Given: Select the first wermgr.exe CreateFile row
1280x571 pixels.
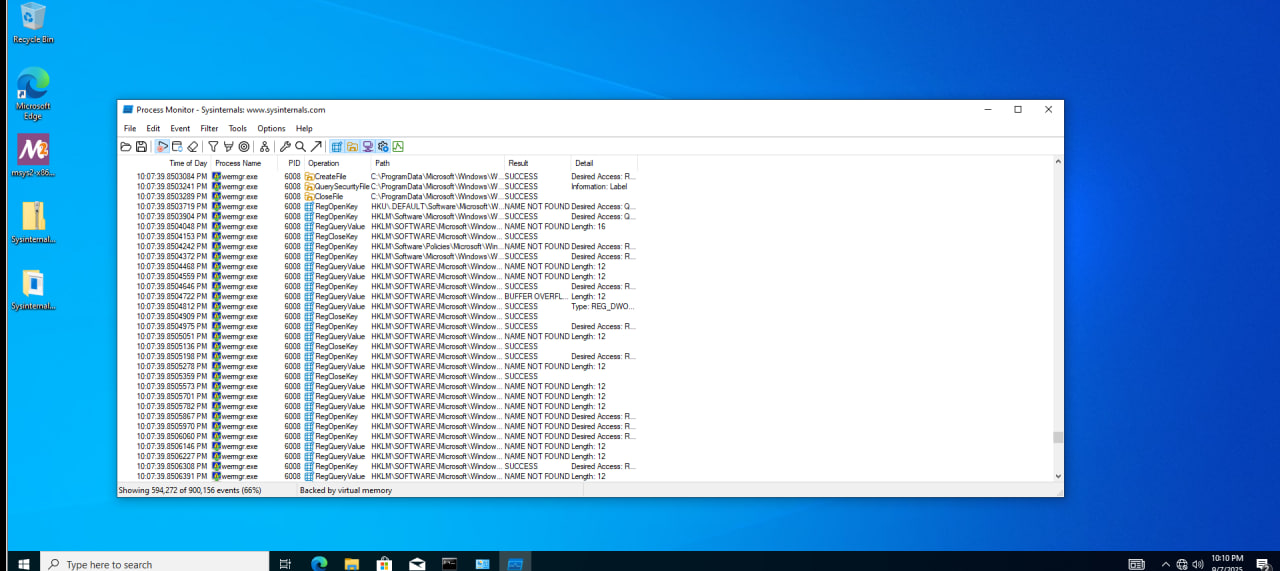Looking at the screenshot, I should 330,176.
